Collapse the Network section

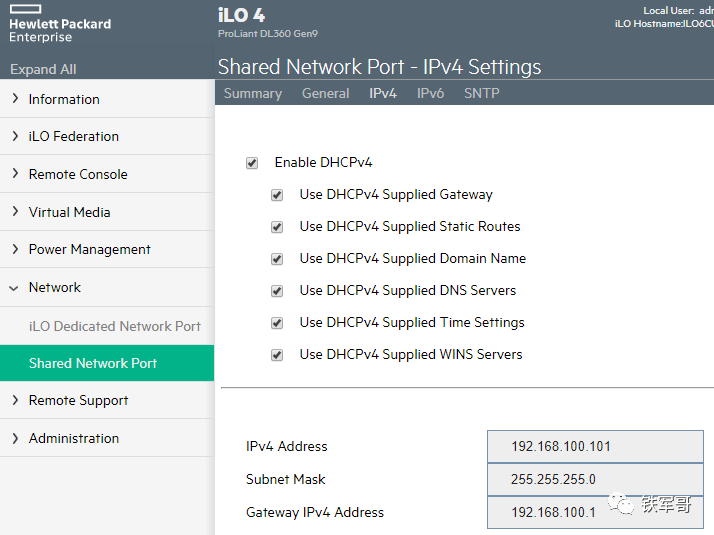tap(54, 287)
